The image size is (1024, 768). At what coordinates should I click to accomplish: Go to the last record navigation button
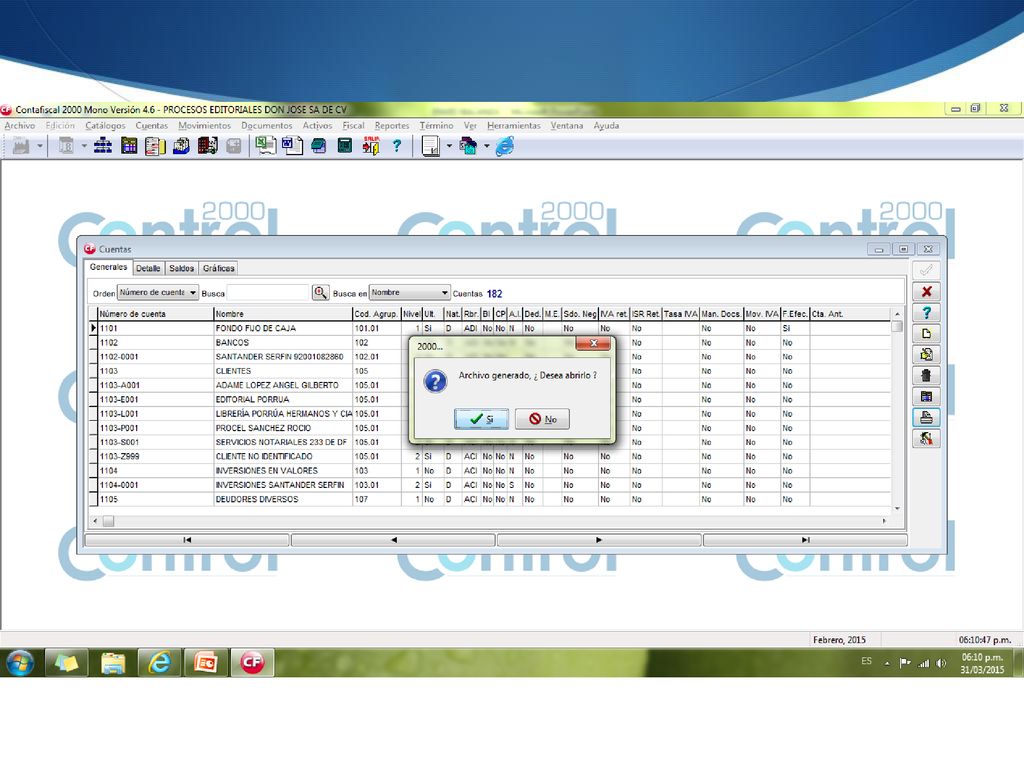pos(805,540)
